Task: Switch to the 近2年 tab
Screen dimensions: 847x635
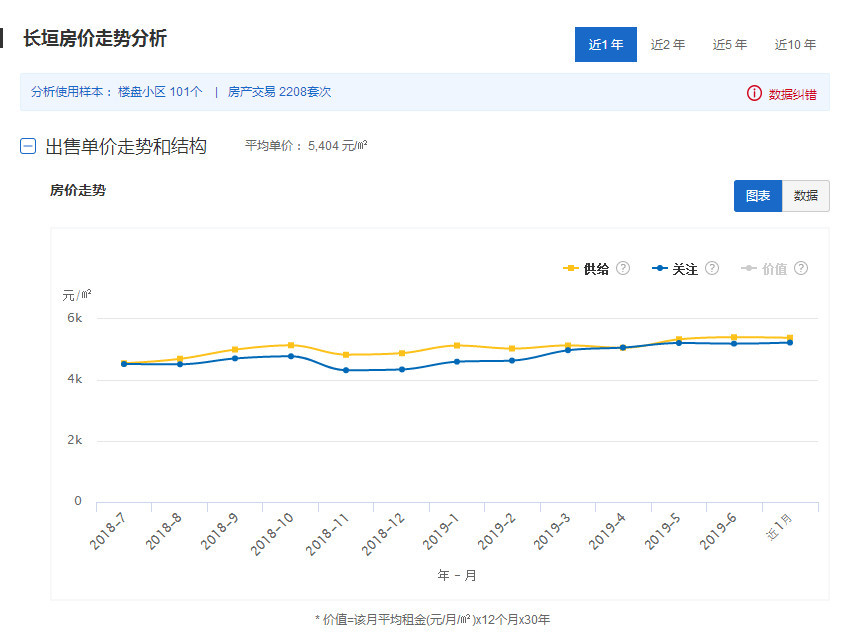Action: click(x=668, y=44)
